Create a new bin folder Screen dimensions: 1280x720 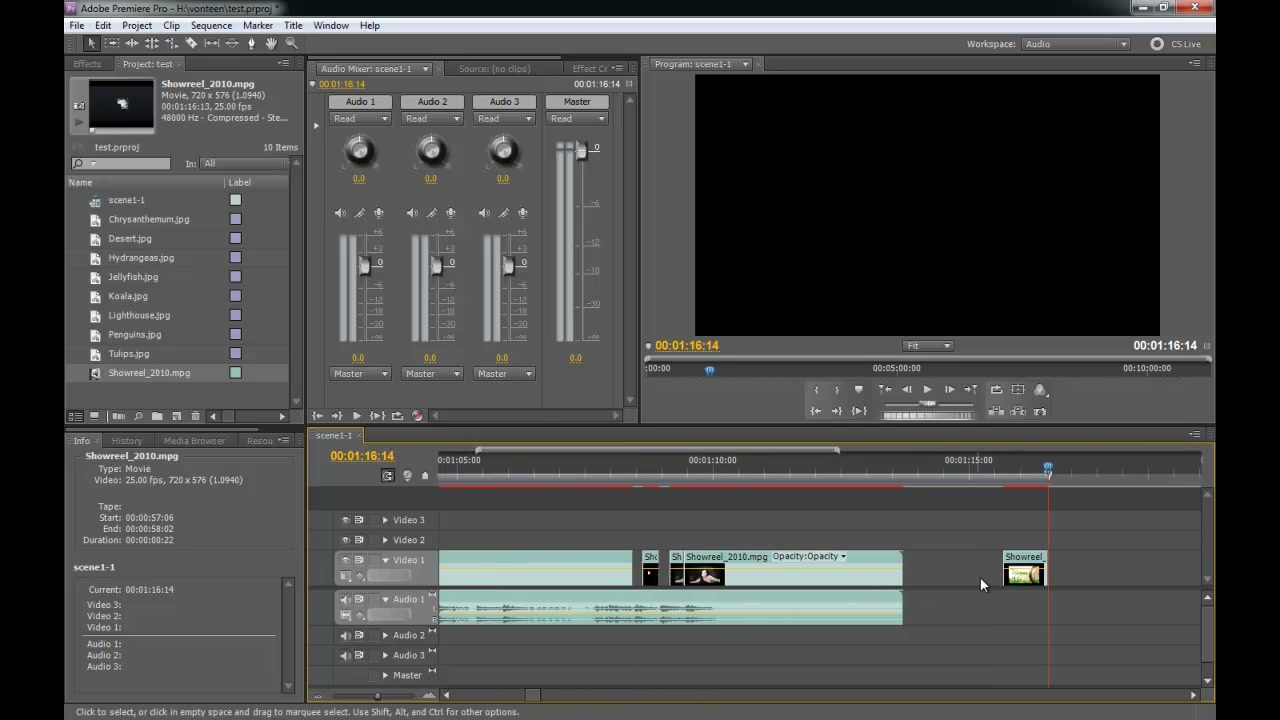[x=157, y=416]
